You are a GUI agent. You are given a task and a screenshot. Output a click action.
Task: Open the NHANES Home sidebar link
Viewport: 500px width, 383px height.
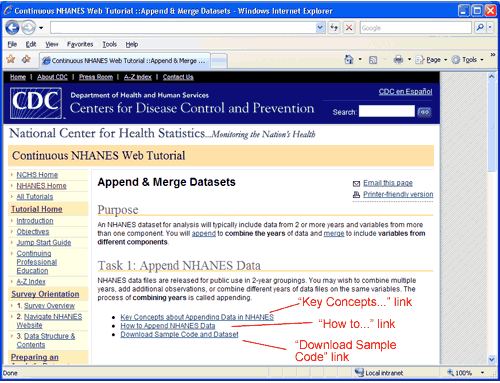click(x=41, y=186)
